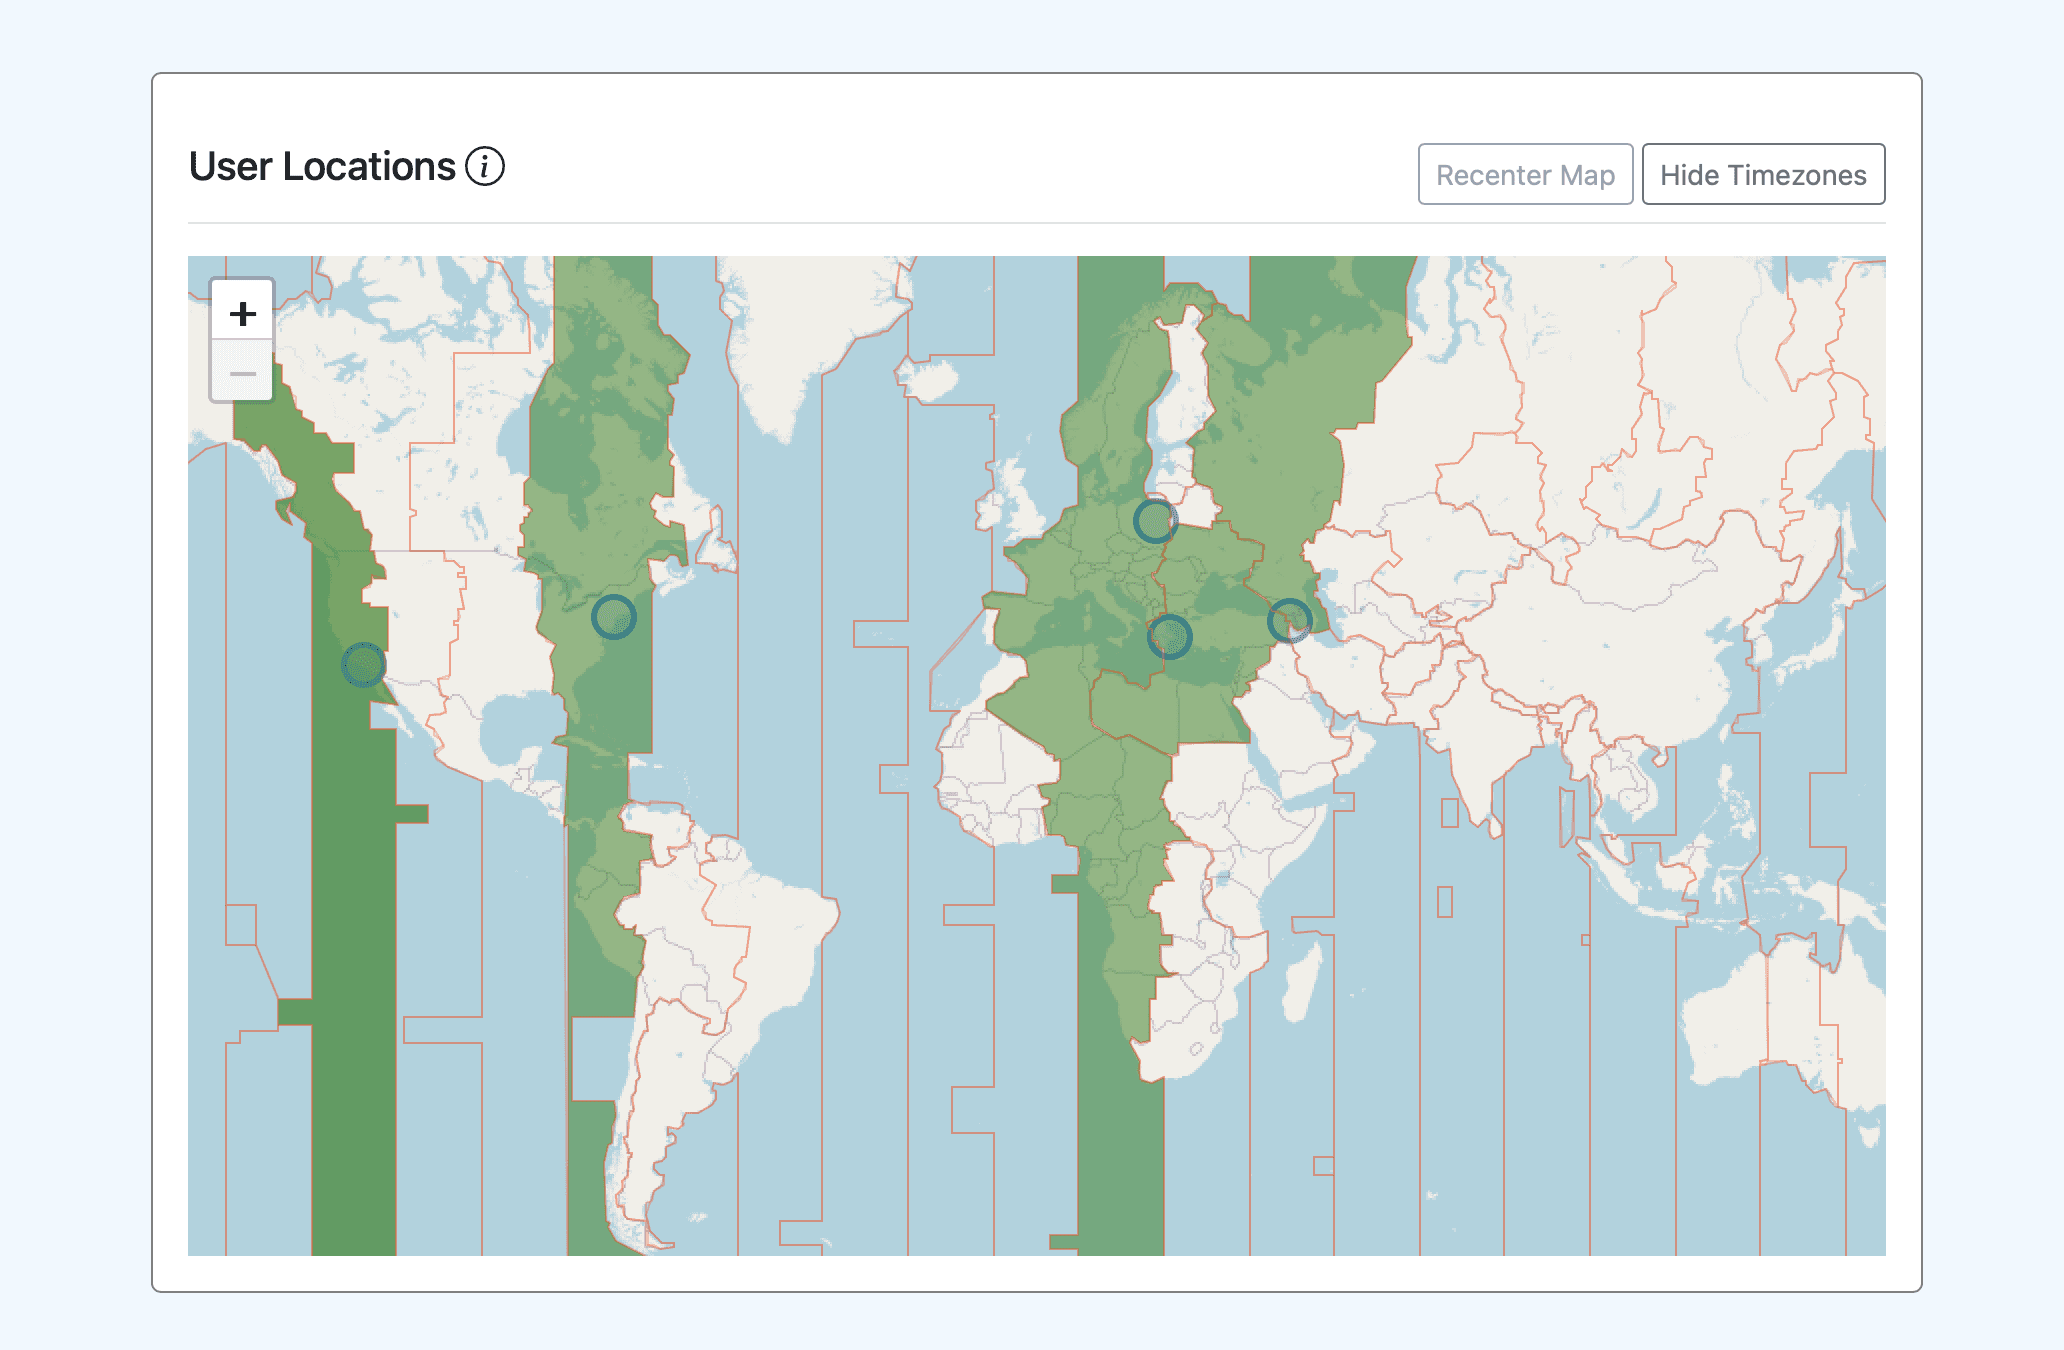Select the user marker on the US west coast
The width and height of the screenshot is (2064, 1350).
[363, 664]
